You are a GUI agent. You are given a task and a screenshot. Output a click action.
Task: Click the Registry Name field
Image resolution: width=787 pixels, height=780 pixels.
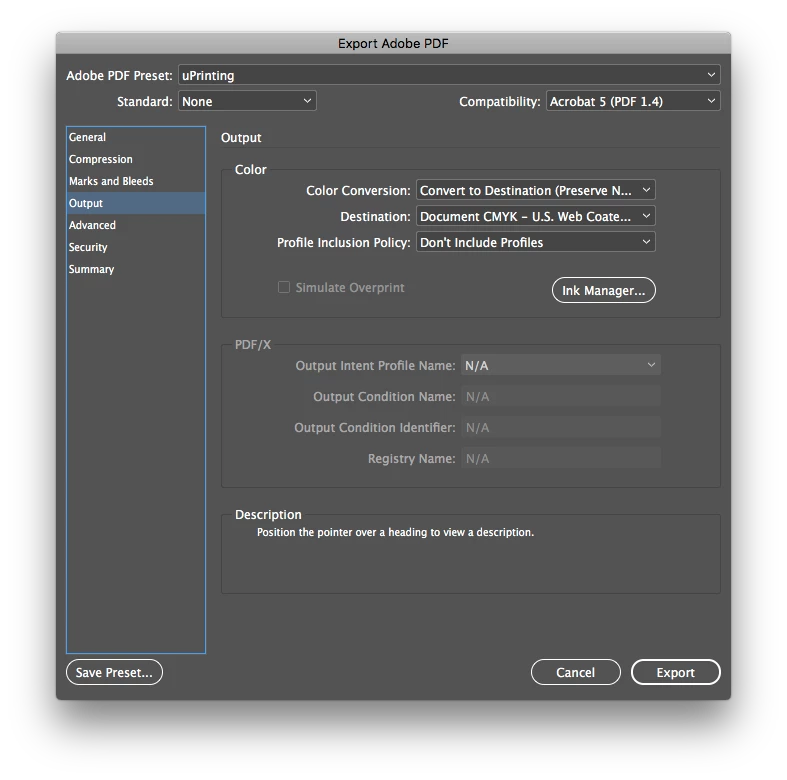coord(561,459)
